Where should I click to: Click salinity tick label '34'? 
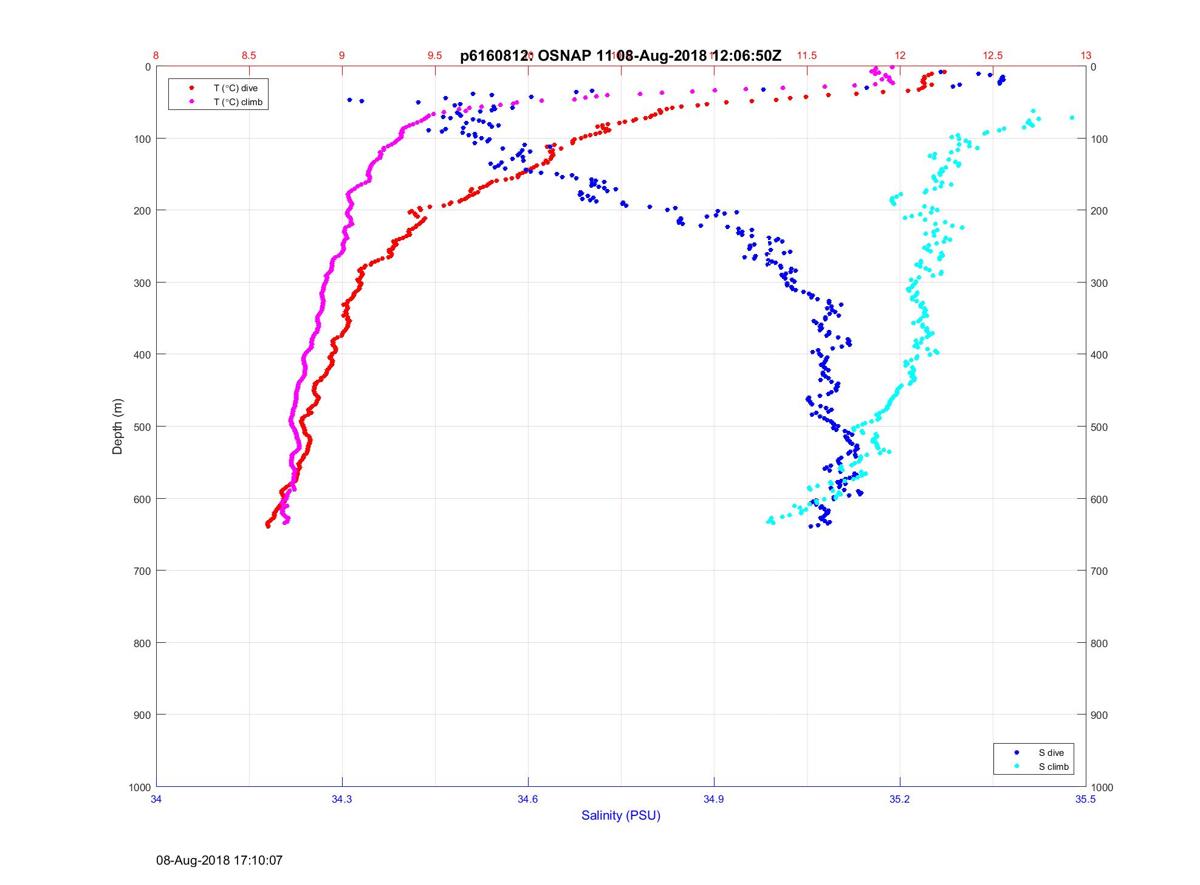click(x=157, y=799)
